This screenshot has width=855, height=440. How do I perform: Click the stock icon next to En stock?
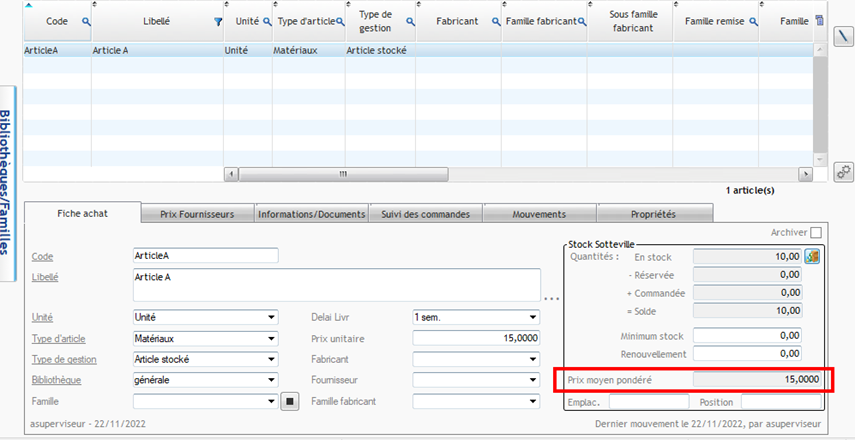pyautogui.click(x=812, y=256)
